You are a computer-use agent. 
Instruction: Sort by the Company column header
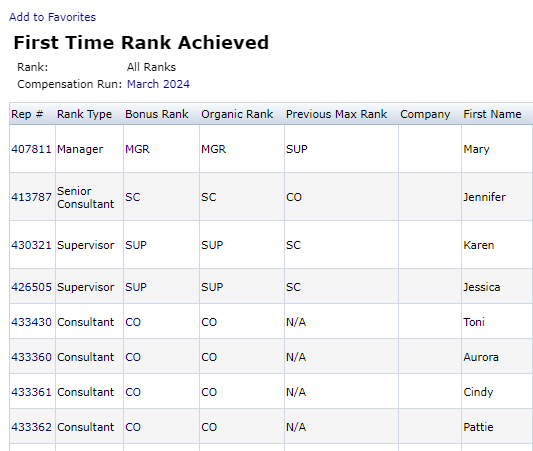click(x=425, y=114)
